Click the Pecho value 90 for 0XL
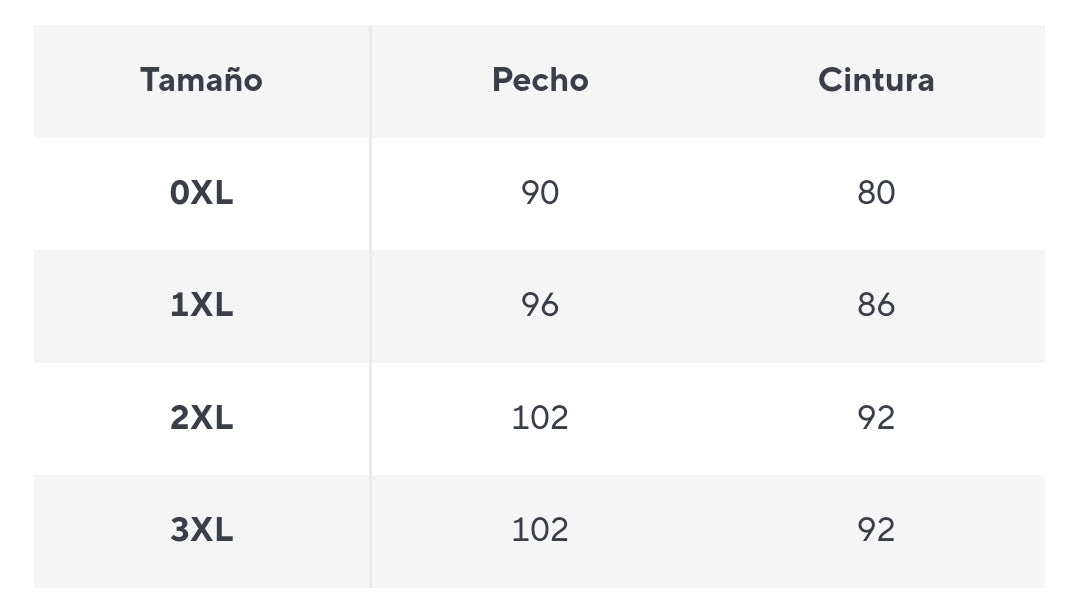 (540, 193)
